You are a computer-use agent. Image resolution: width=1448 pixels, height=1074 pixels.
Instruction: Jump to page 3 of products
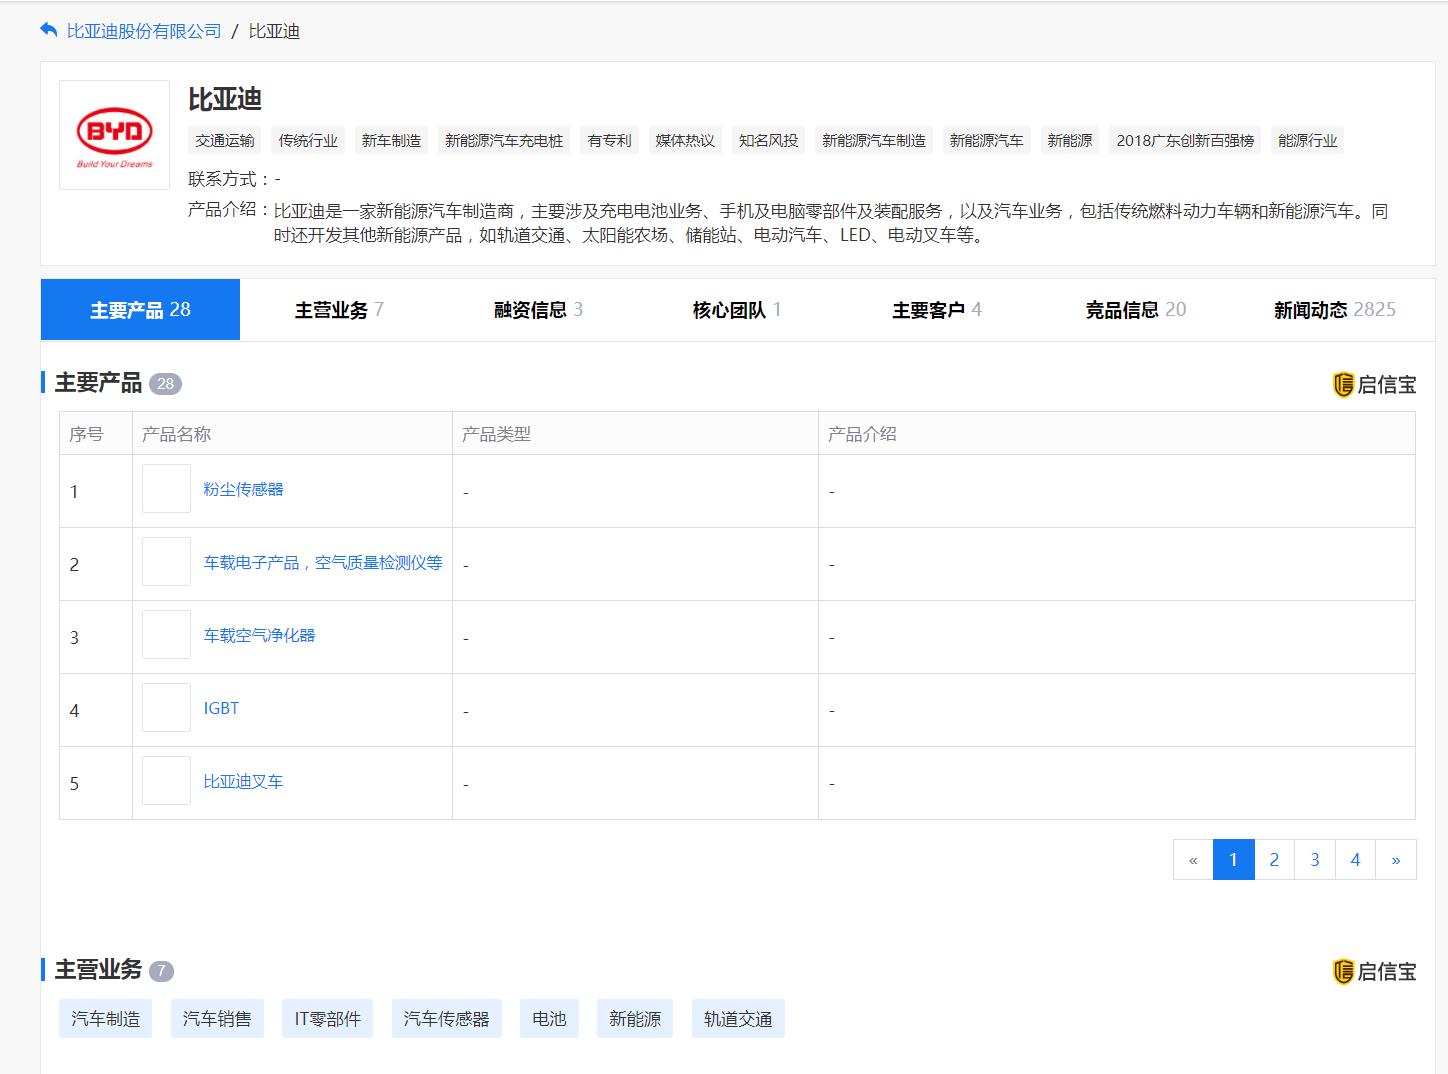click(1315, 860)
